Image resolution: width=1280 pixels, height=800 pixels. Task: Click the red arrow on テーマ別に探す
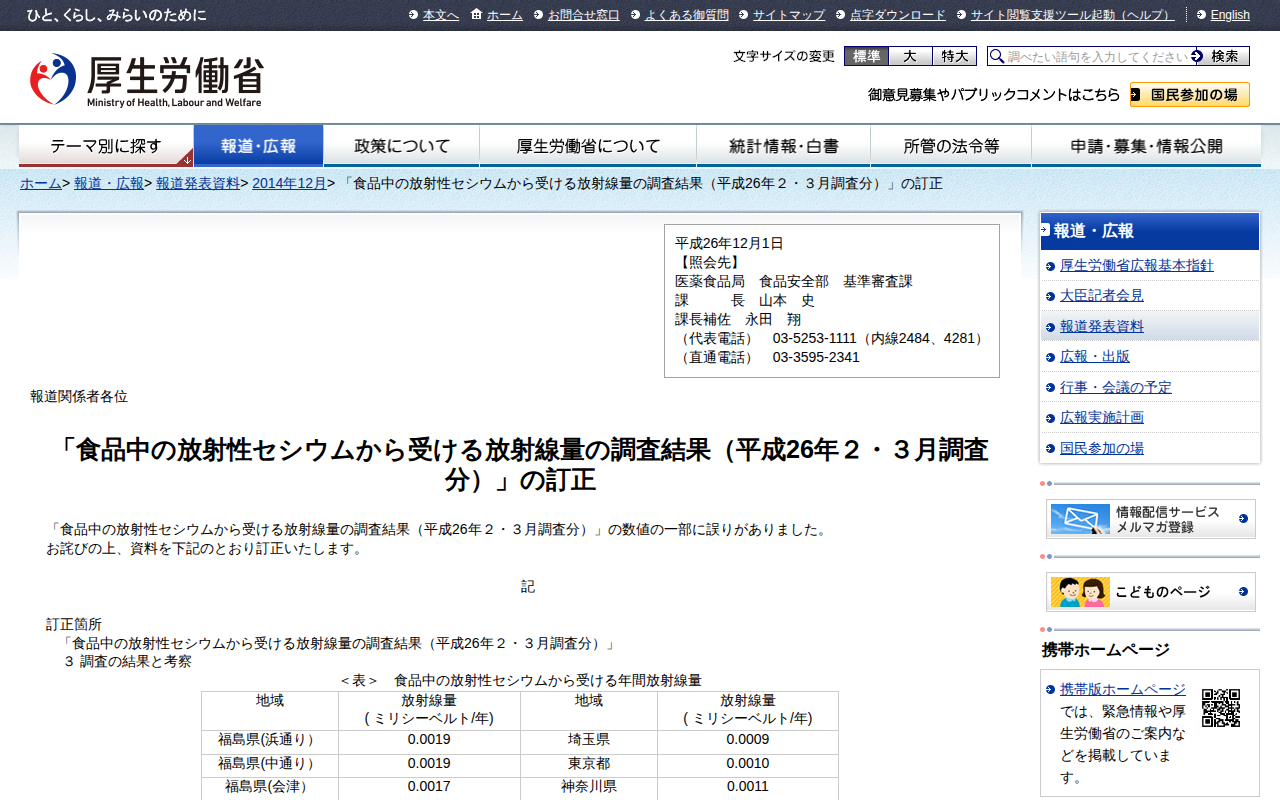pos(186,159)
